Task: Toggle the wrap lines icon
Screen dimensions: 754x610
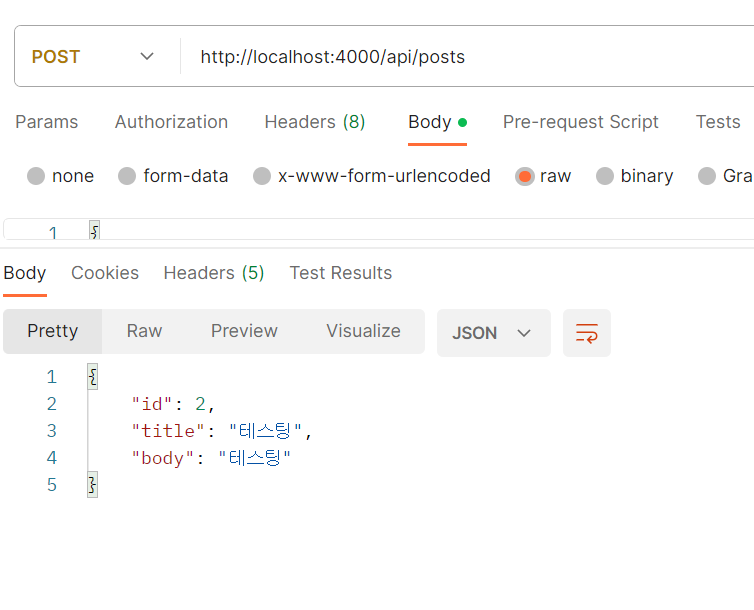Action: click(587, 333)
